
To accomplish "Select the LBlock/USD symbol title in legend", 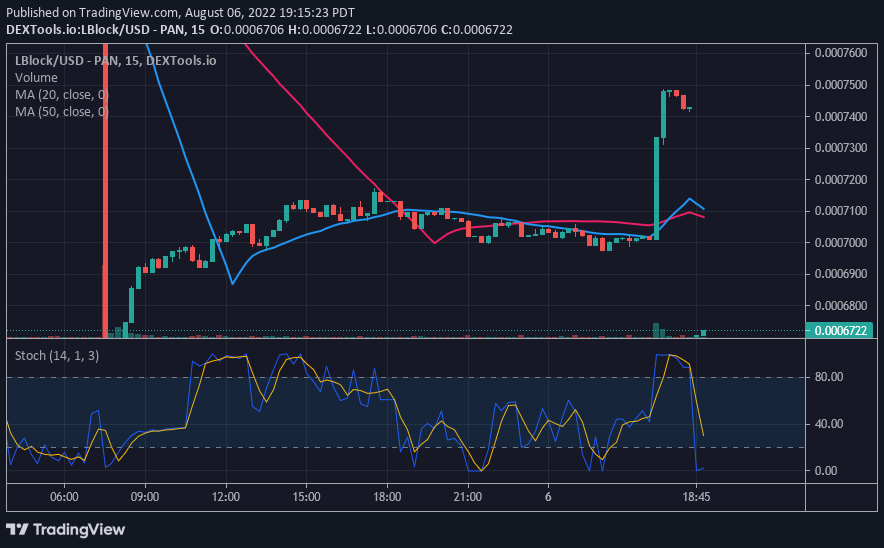I will 115,60.
